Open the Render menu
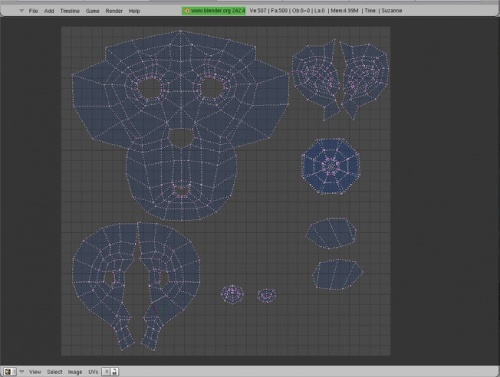Screen dimensions: 500x377 [114, 11]
